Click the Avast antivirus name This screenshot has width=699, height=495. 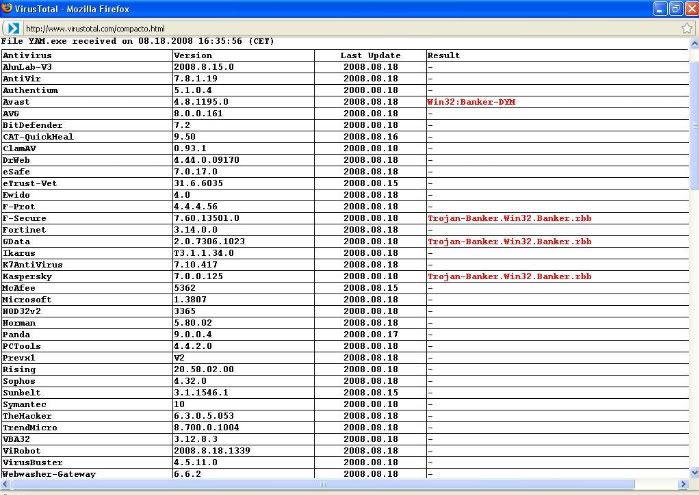(16, 102)
